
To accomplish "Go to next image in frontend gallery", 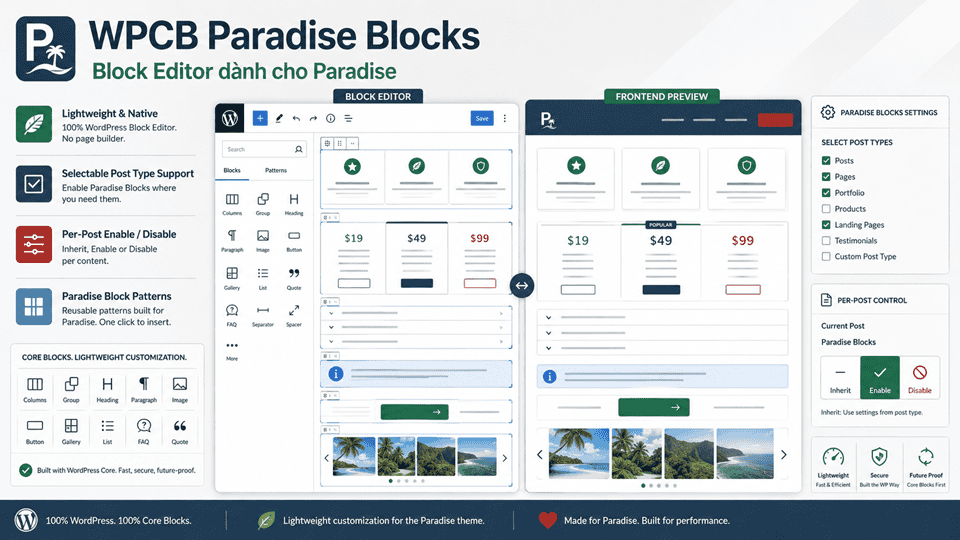I will (x=784, y=454).
